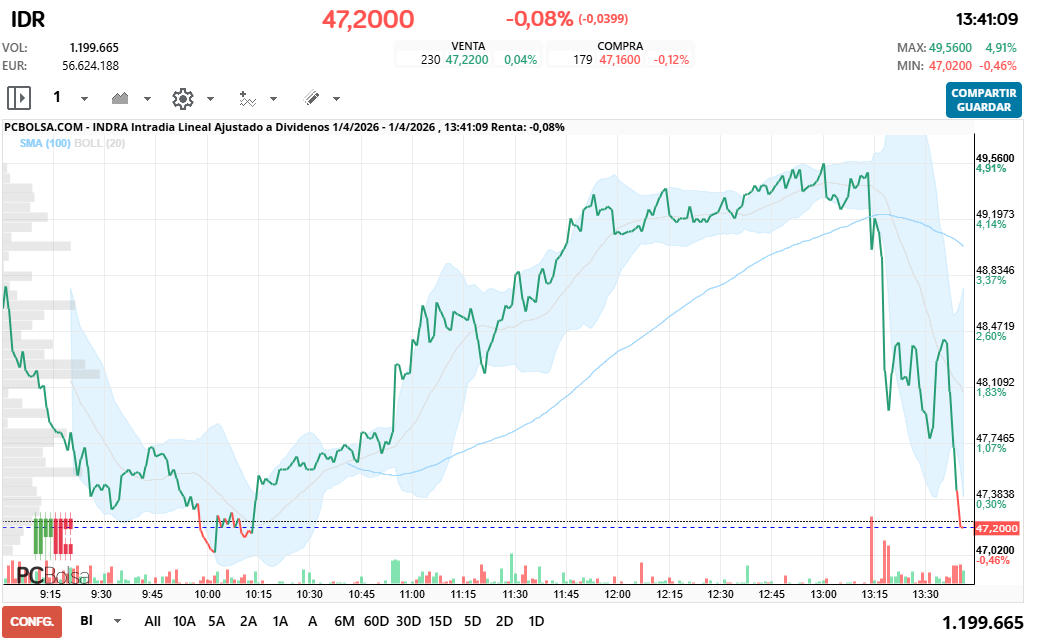Viewport: 1037px width, 643px height.
Task: Click the 49,1973 price axis label
Action: pyautogui.click(x=995, y=214)
